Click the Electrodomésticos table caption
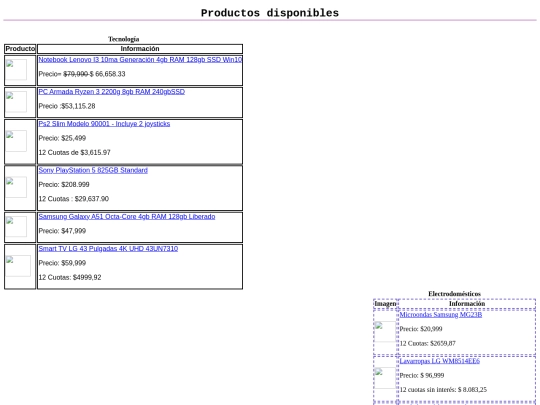 coord(455,294)
